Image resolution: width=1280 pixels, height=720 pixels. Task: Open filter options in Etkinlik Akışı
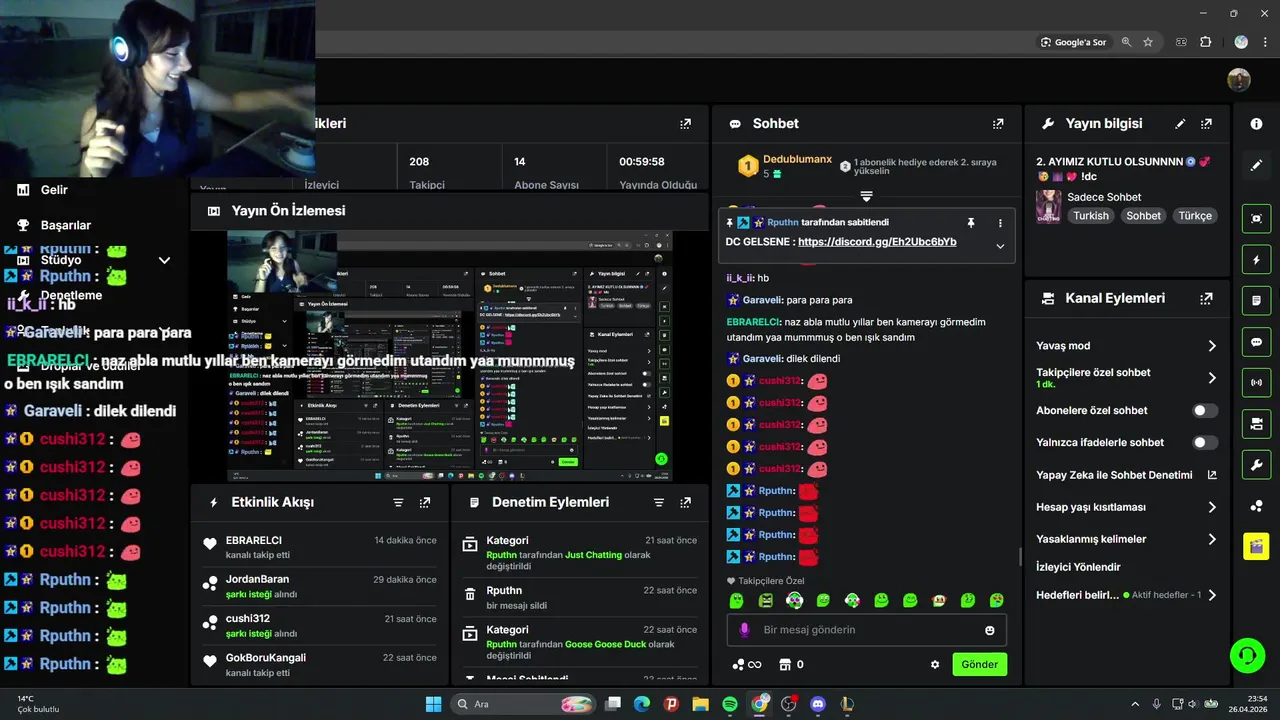(398, 502)
